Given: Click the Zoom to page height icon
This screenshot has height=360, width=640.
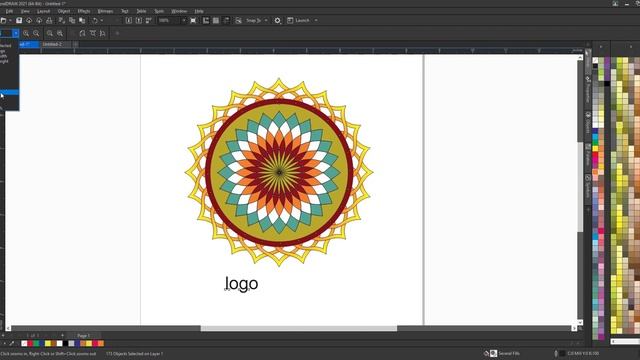Looking at the screenshot, I should tap(102, 33).
